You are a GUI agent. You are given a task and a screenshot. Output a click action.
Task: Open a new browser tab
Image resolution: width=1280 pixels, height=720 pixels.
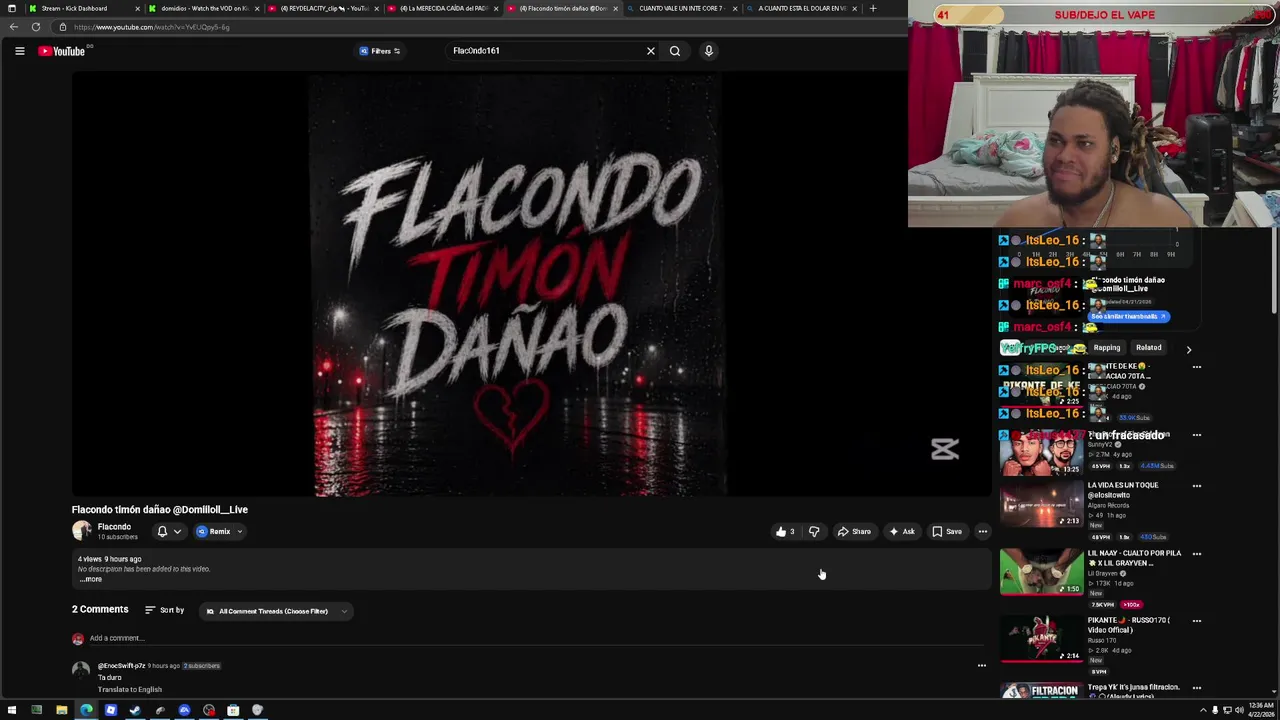873,8
